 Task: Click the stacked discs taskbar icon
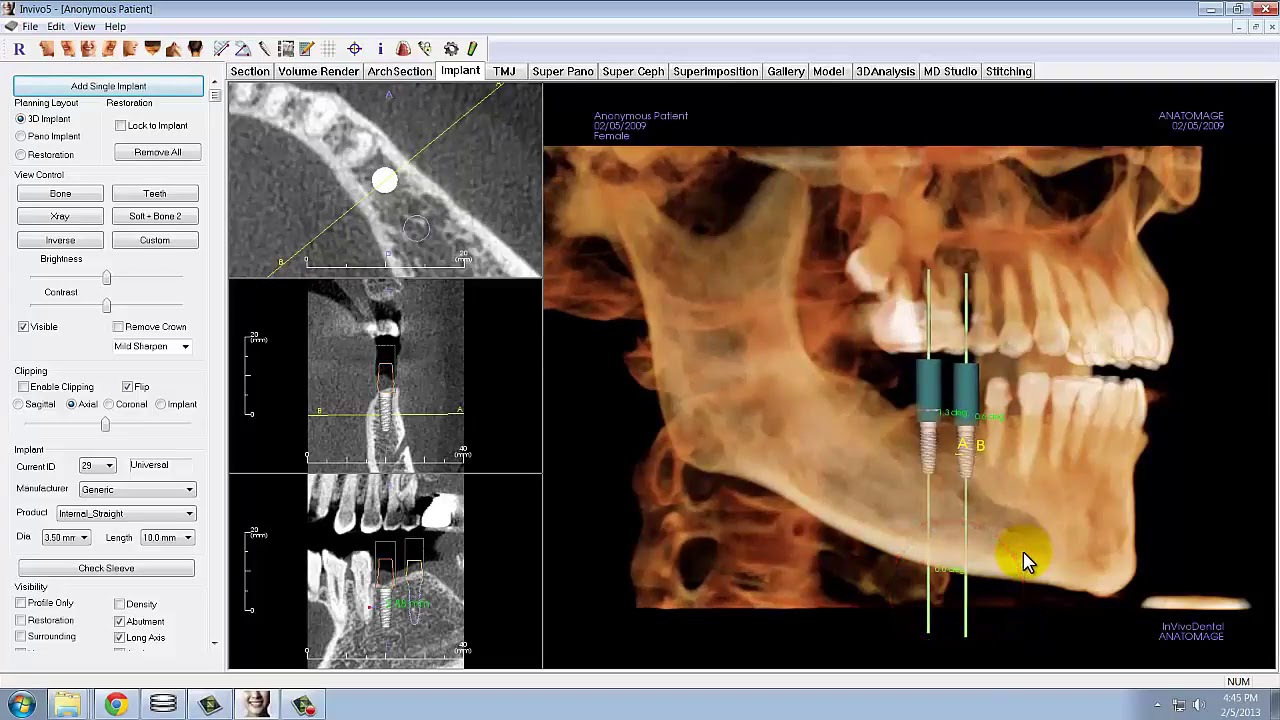tap(163, 705)
